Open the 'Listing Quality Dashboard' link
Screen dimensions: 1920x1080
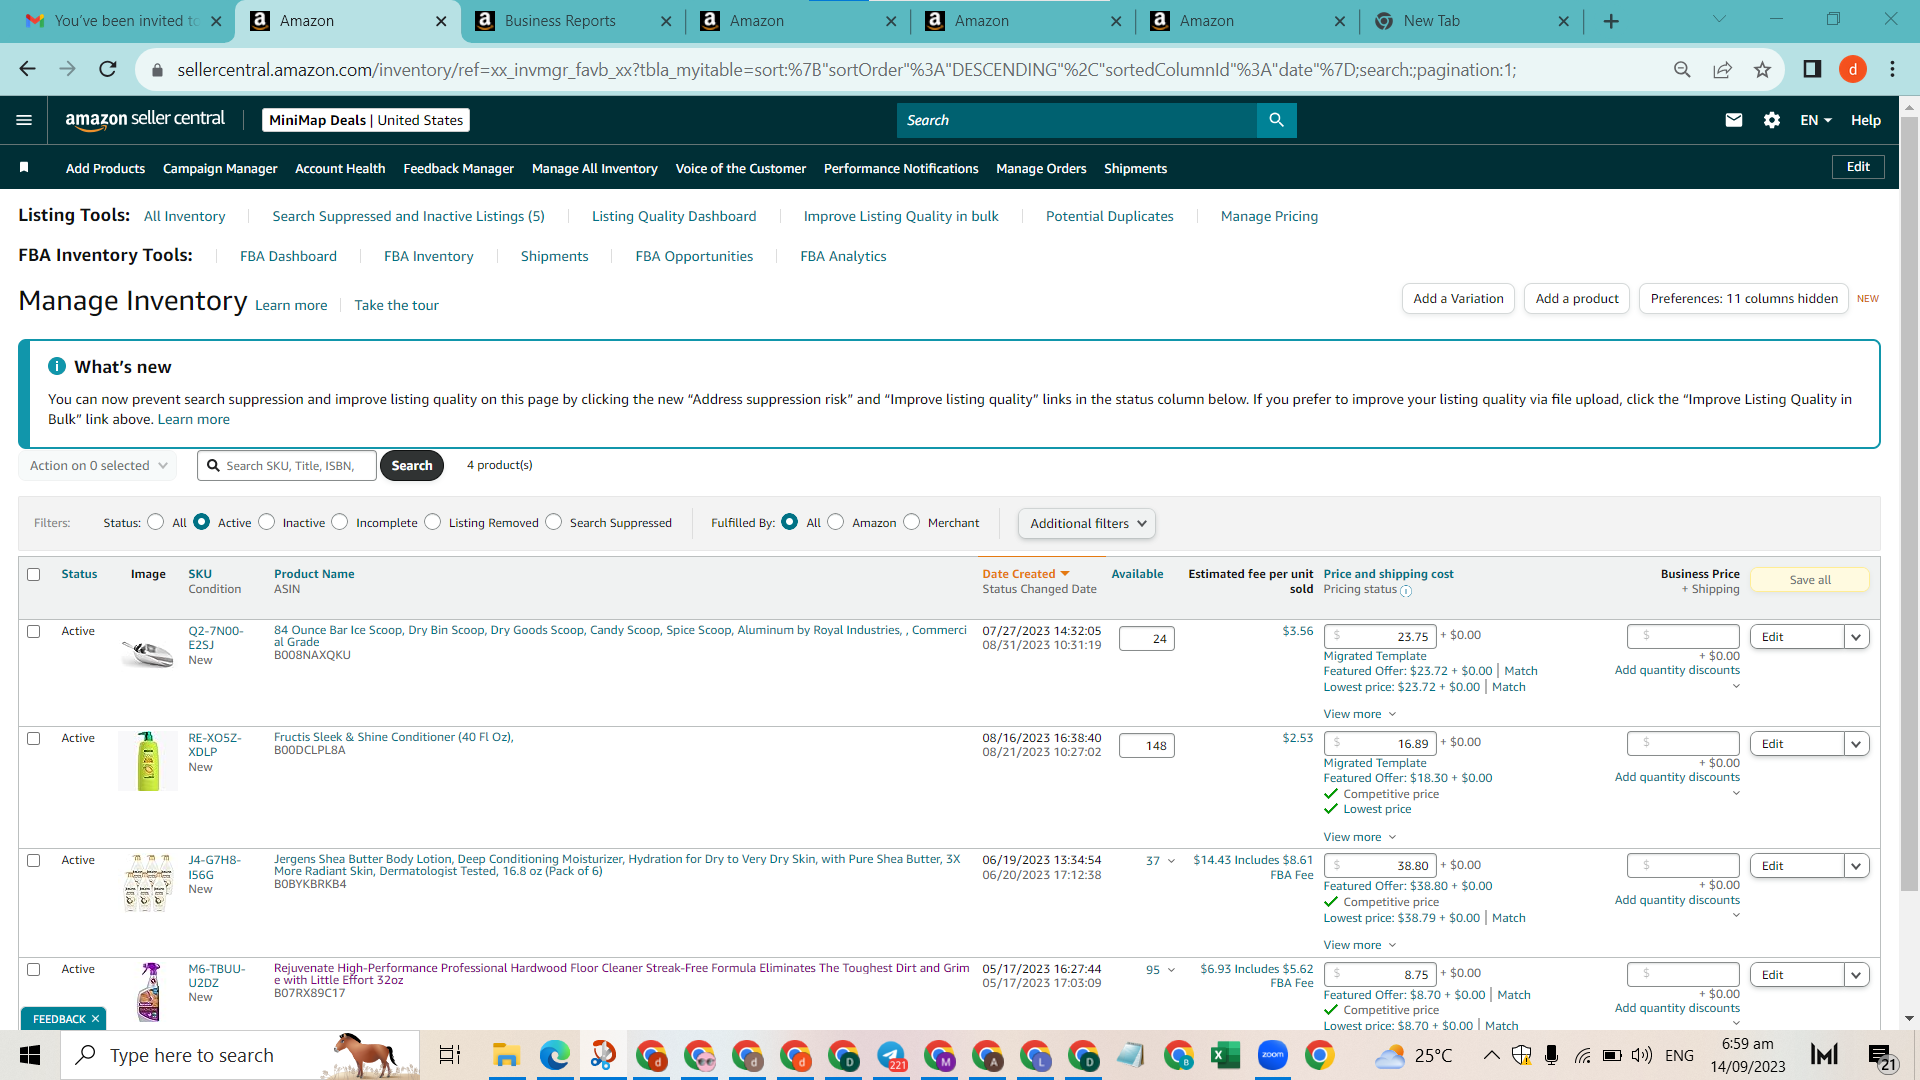(x=674, y=216)
